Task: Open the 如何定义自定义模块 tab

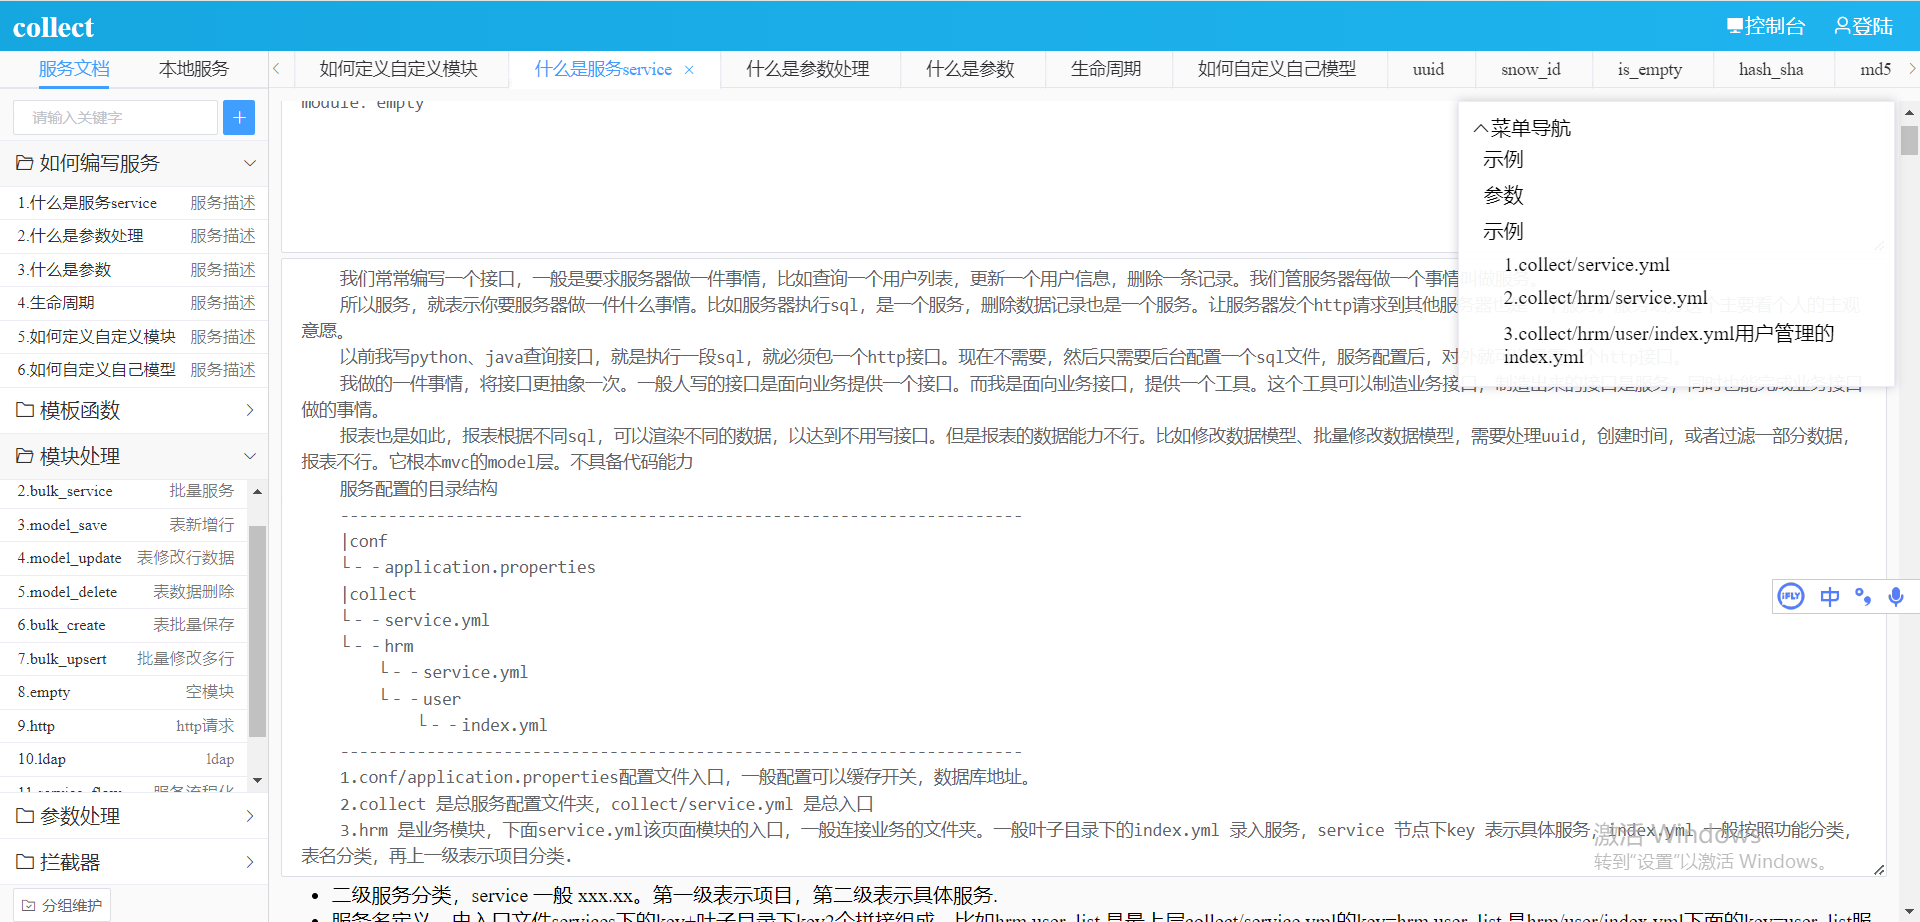Action: 398,69
